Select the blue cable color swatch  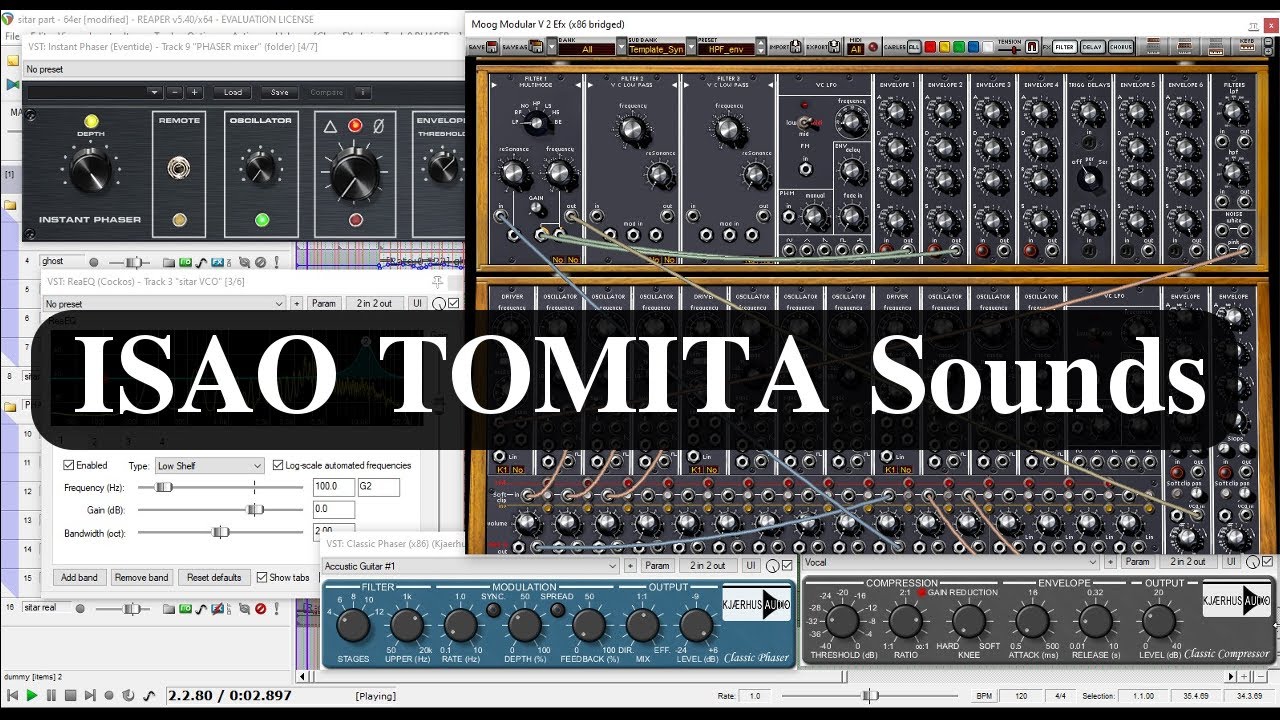[973, 47]
